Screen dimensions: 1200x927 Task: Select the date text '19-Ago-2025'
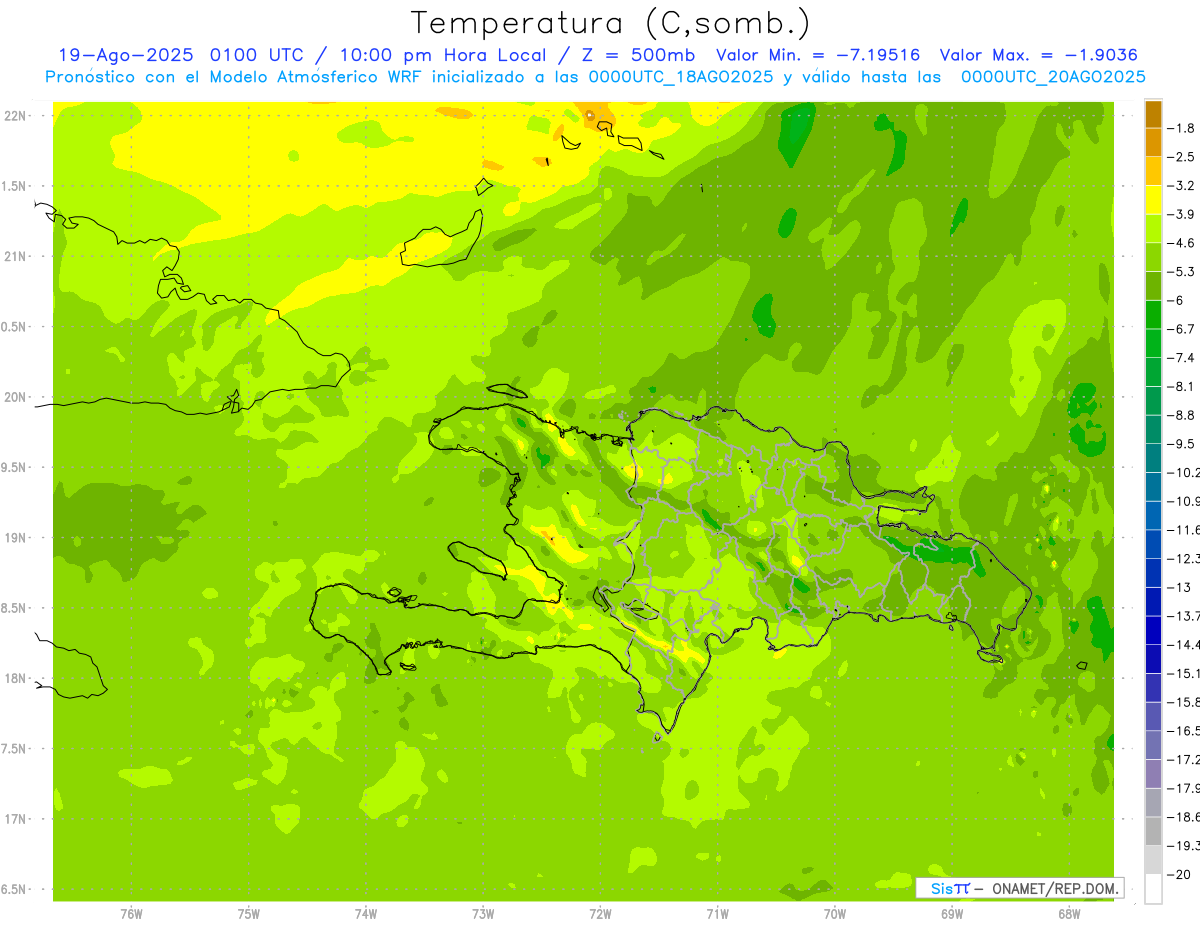tap(128, 56)
